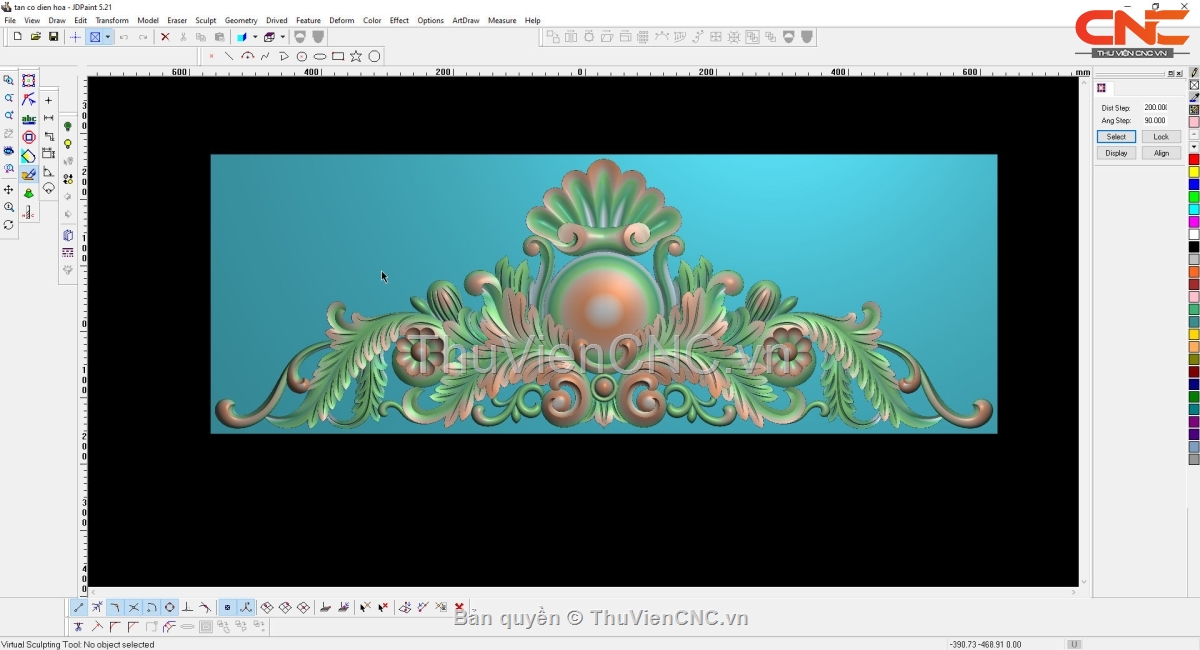Click the Lock button
The width and height of the screenshot is (1200, 650).
pyautogui.click(x=1161, y=137)
